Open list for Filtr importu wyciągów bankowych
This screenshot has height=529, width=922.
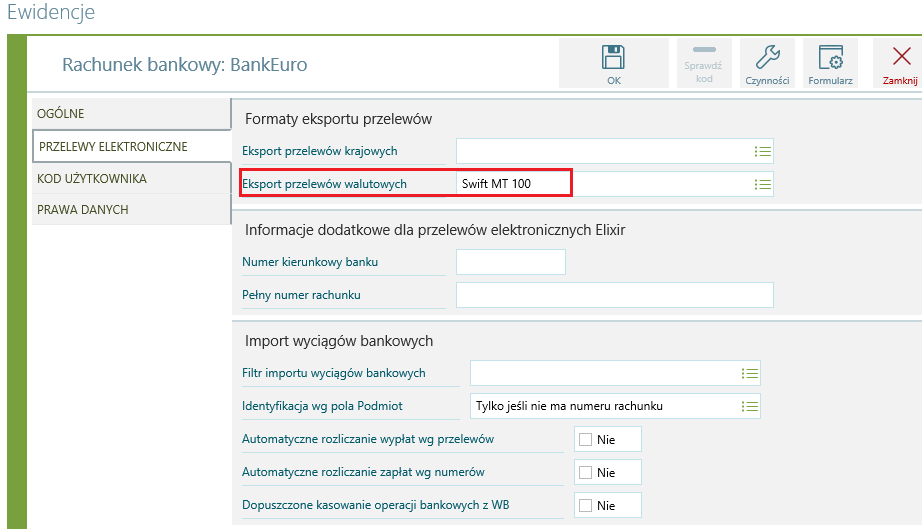point(750,374)
